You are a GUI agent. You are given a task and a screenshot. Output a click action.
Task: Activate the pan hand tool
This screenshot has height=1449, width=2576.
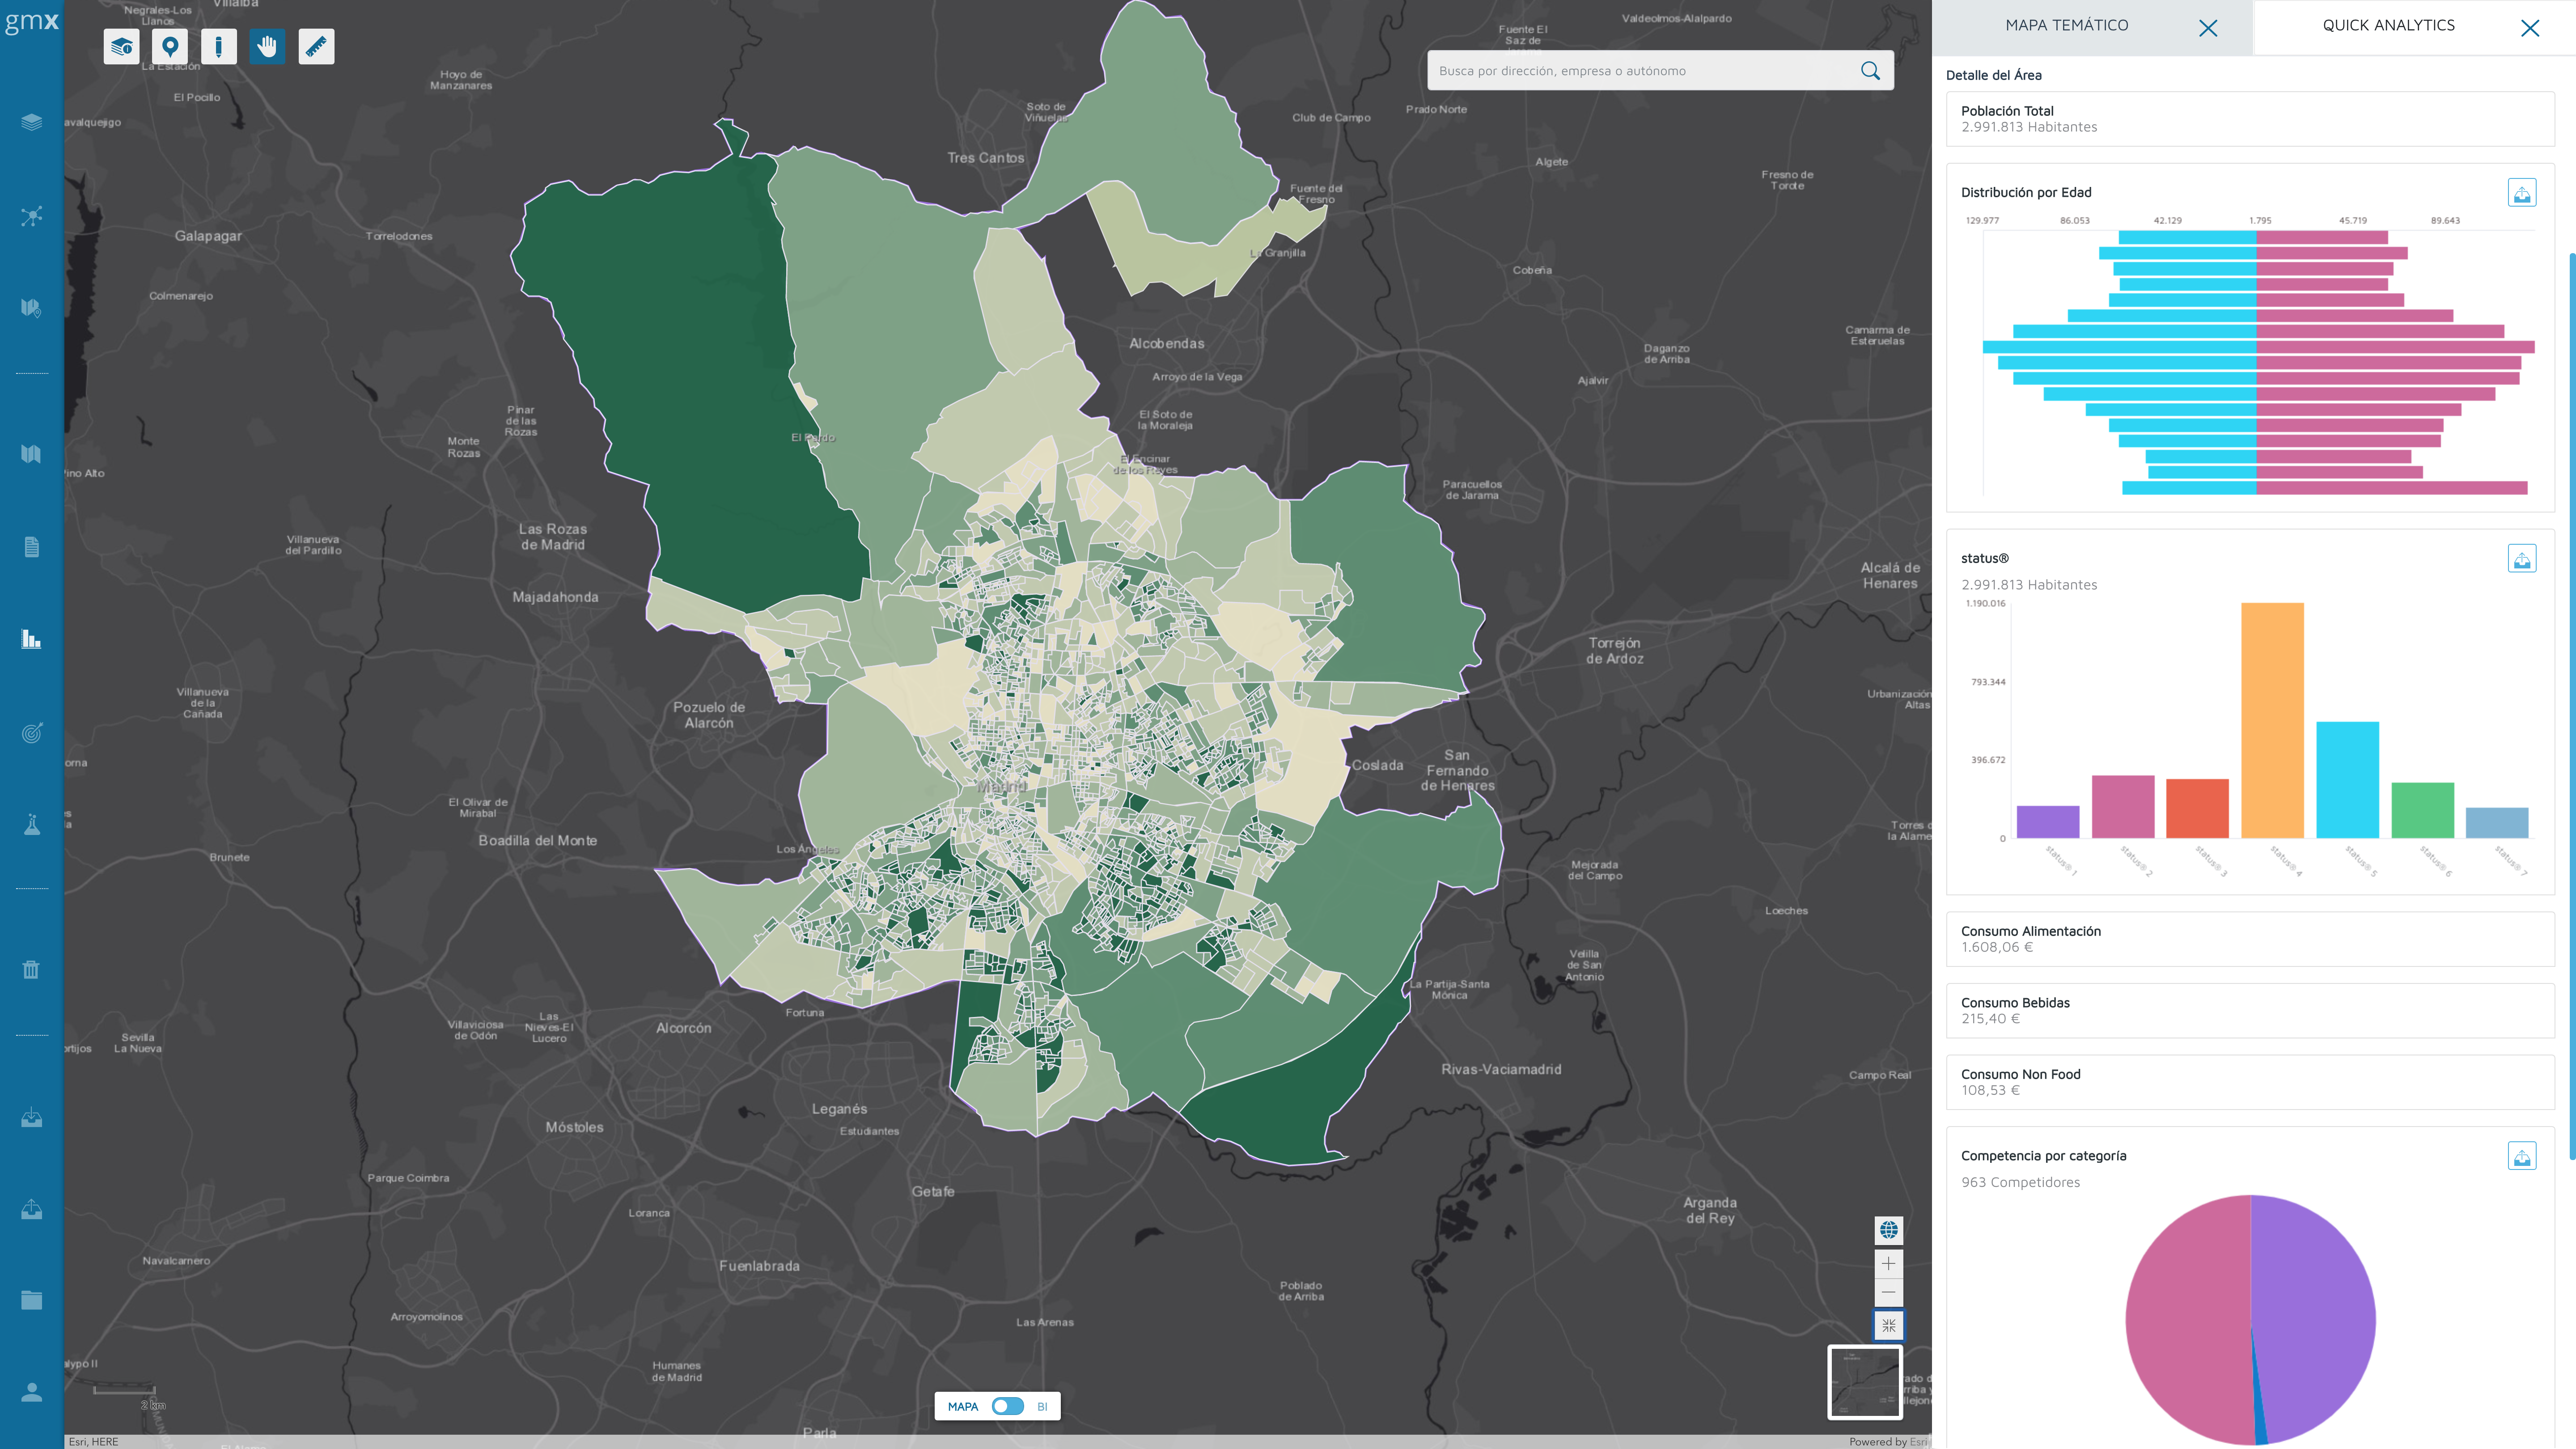click(267, 47)
